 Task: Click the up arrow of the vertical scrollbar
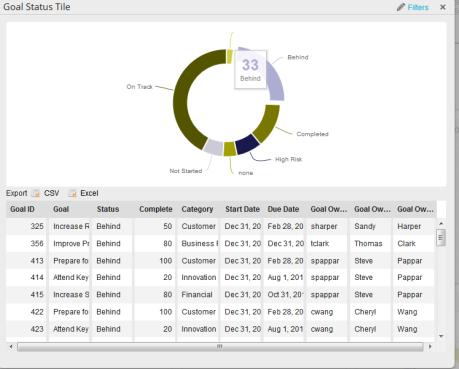click(441, 224)
